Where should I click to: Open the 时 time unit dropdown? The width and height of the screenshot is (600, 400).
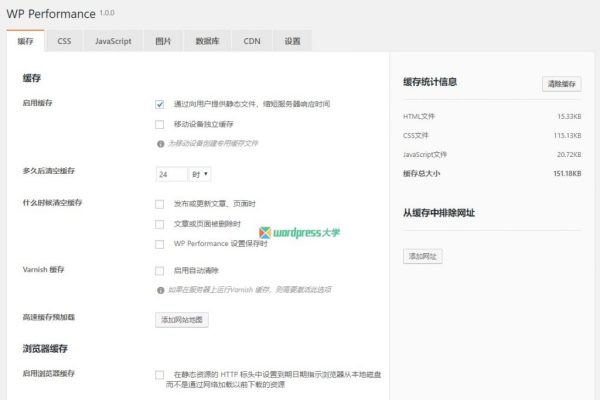(199, 174)
